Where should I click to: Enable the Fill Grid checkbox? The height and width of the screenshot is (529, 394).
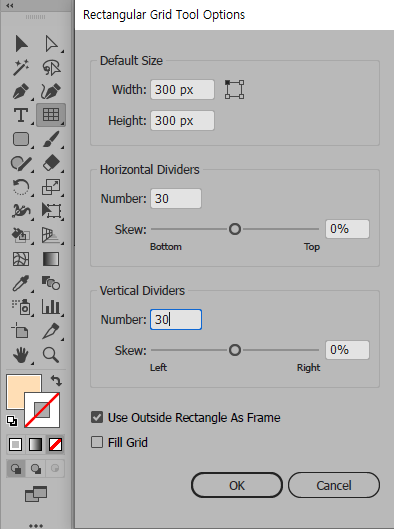[x=97, y=442]
